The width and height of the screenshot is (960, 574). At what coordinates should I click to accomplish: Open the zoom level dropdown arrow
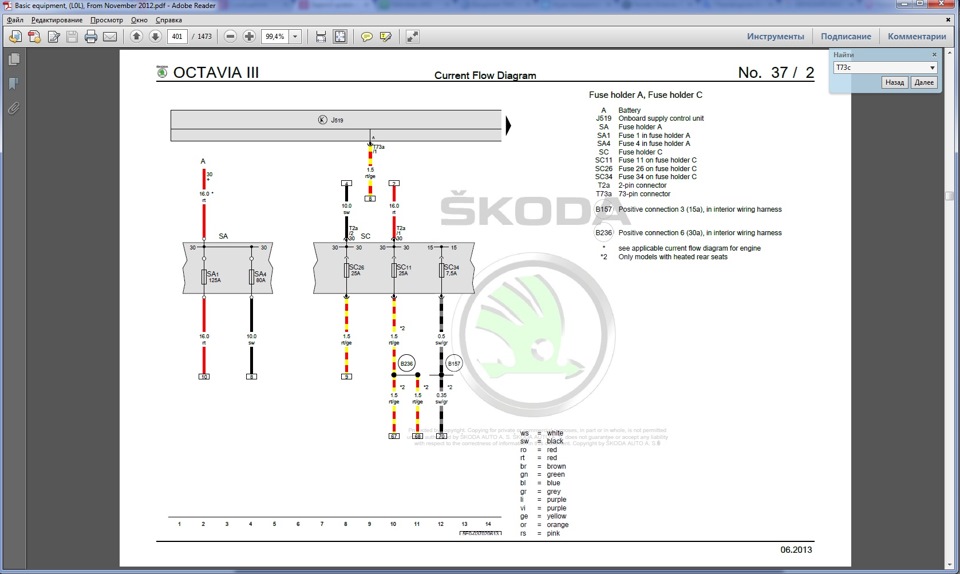(x=295, y=37)
